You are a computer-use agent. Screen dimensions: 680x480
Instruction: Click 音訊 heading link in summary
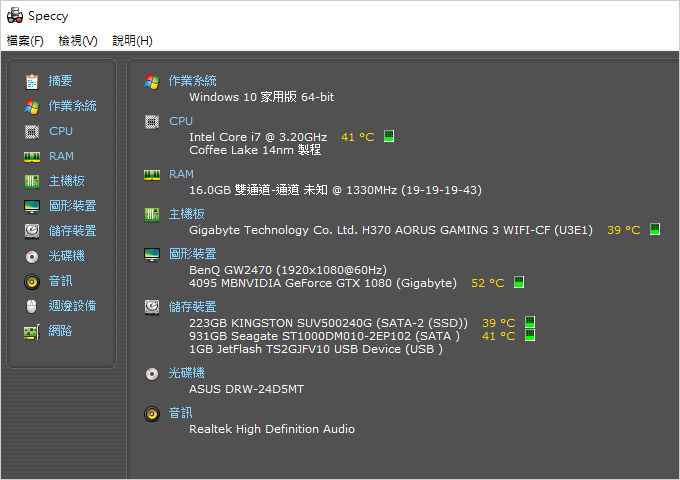pos(180,413)
